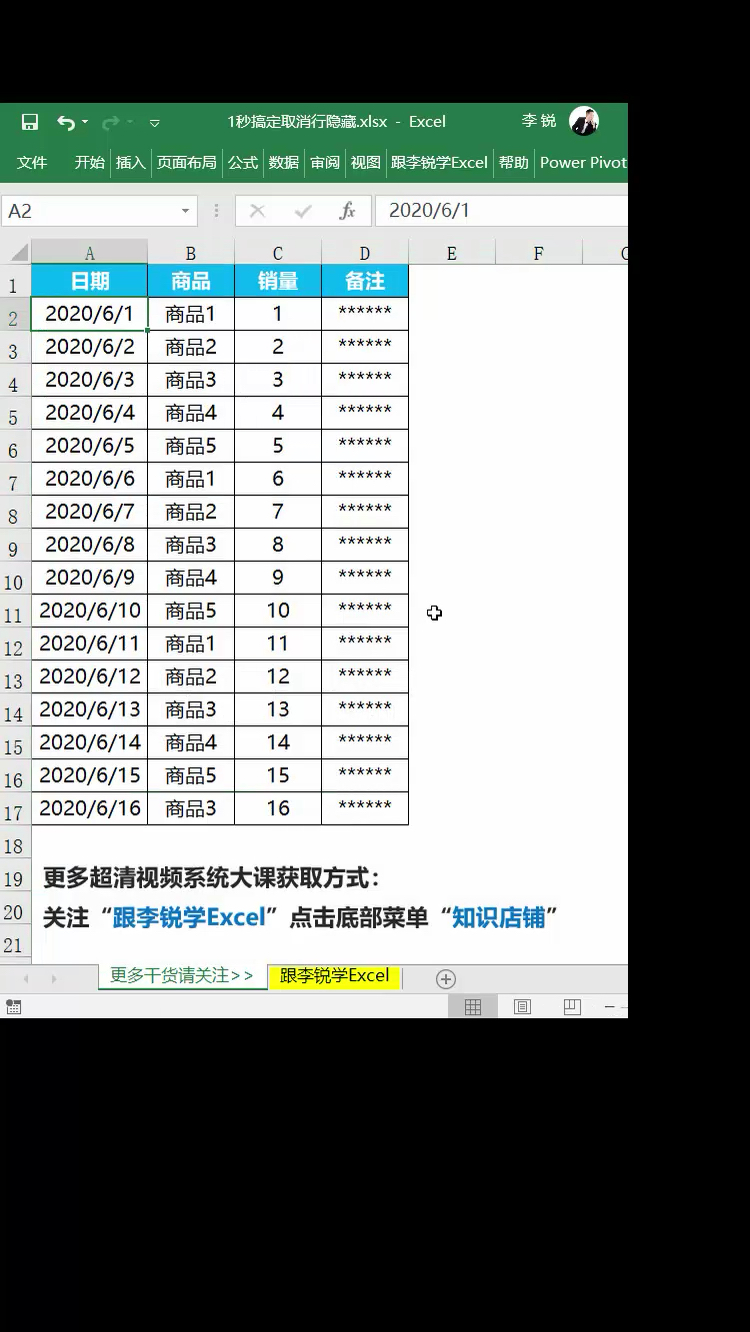Open the Undo history dropdown arrow
Viewport: 750px width, 1332px height.
(85, 122)
